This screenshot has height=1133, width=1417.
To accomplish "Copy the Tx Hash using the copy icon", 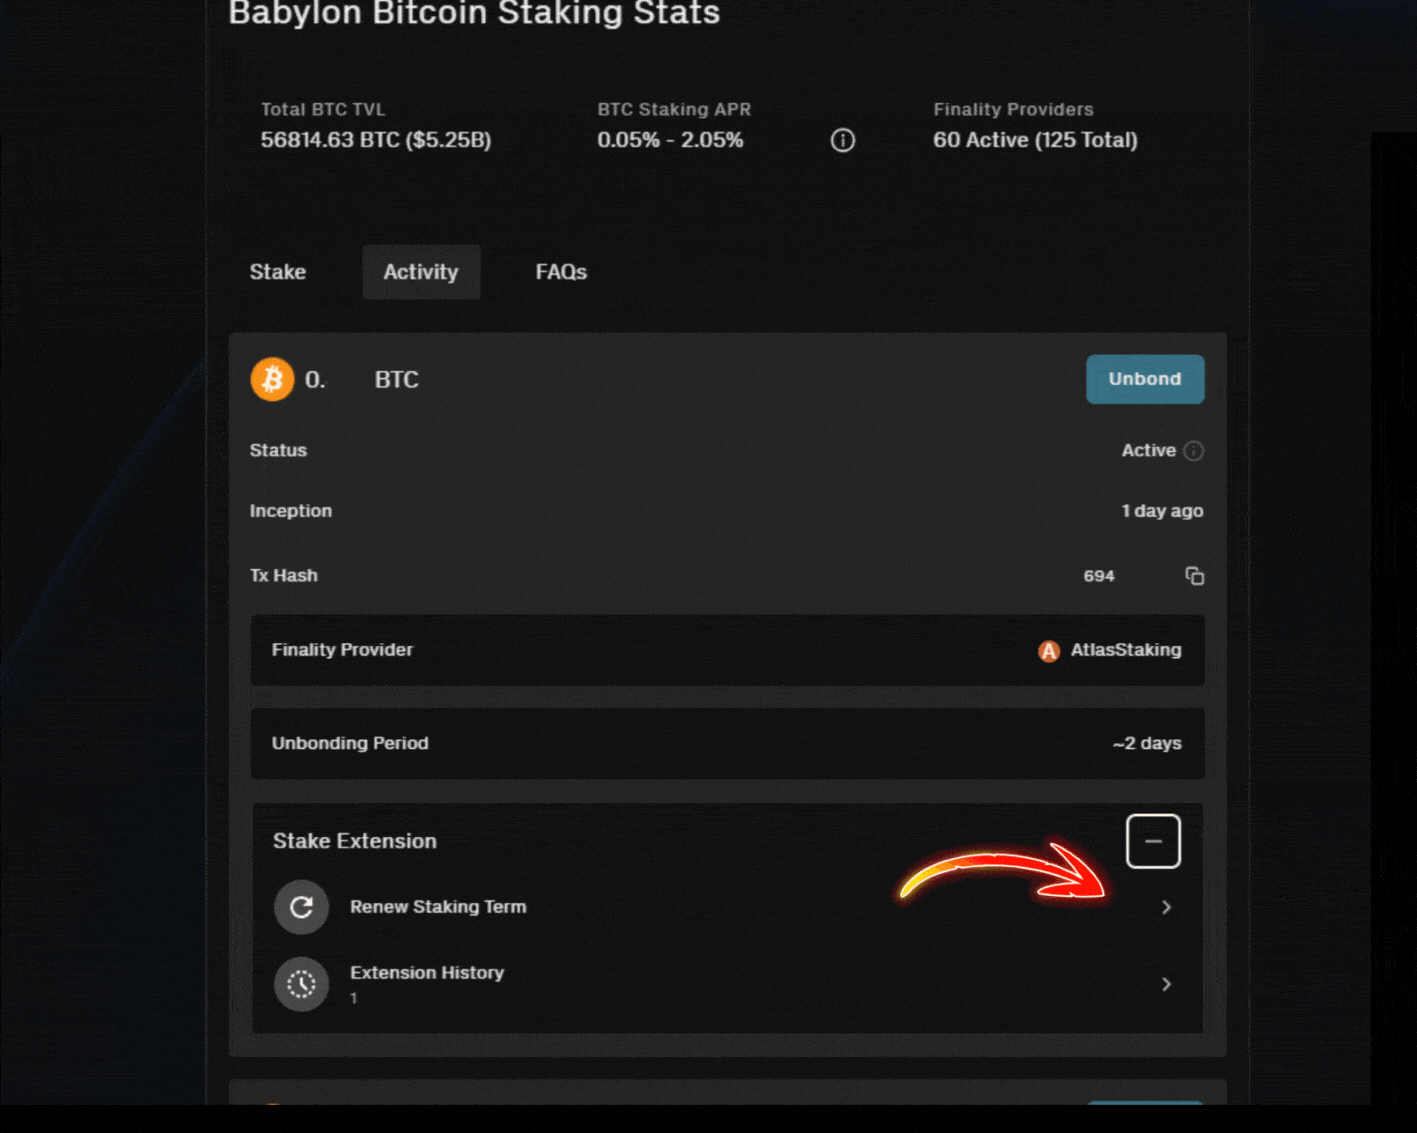I will [1194, 575].
